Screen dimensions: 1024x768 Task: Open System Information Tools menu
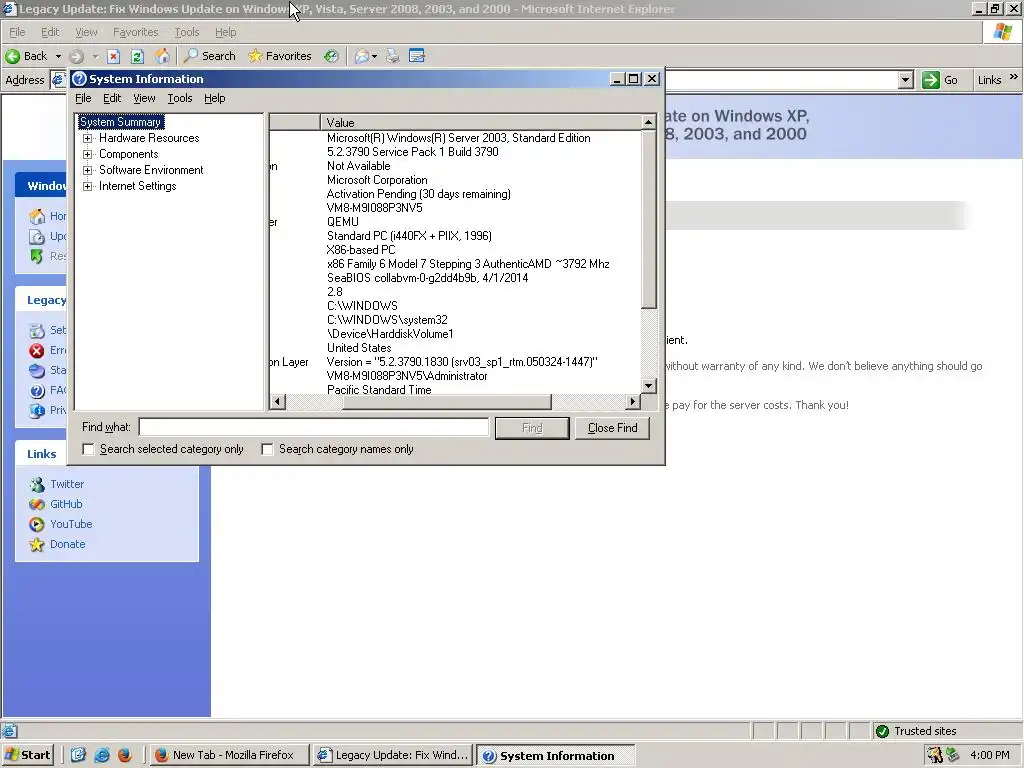(x=180, y=98)
